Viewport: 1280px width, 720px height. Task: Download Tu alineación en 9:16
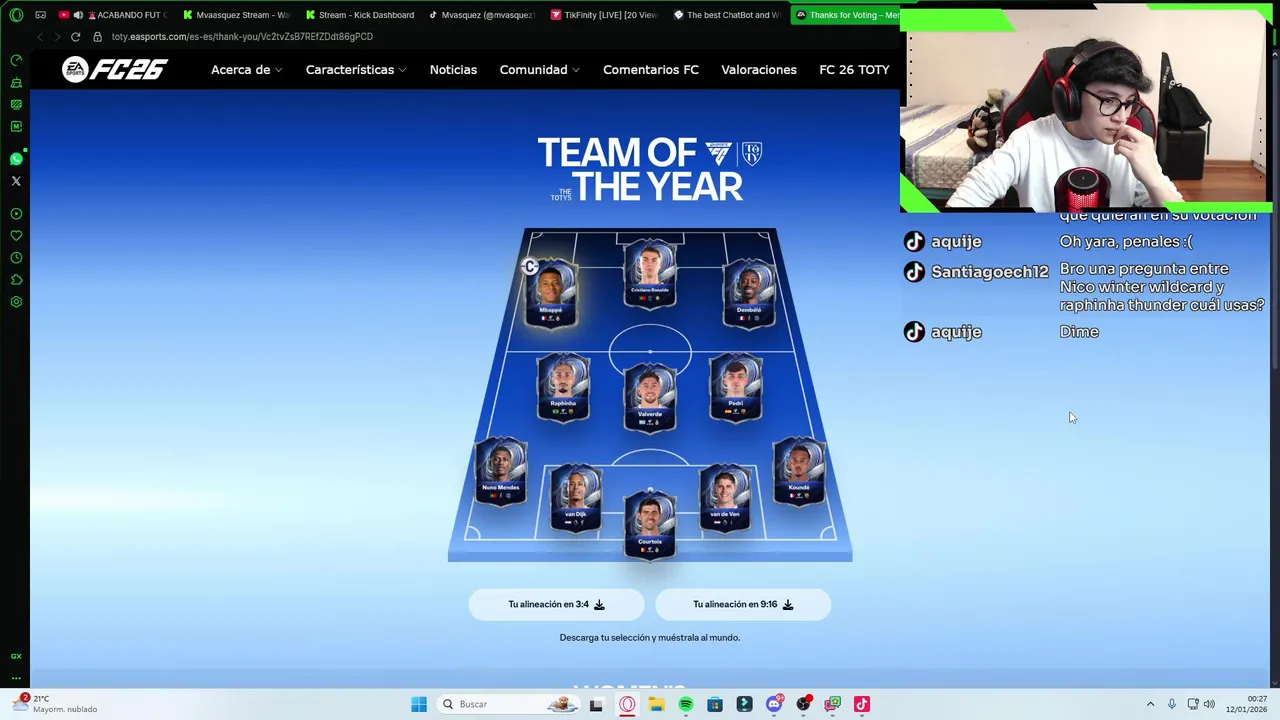(743, 604)
